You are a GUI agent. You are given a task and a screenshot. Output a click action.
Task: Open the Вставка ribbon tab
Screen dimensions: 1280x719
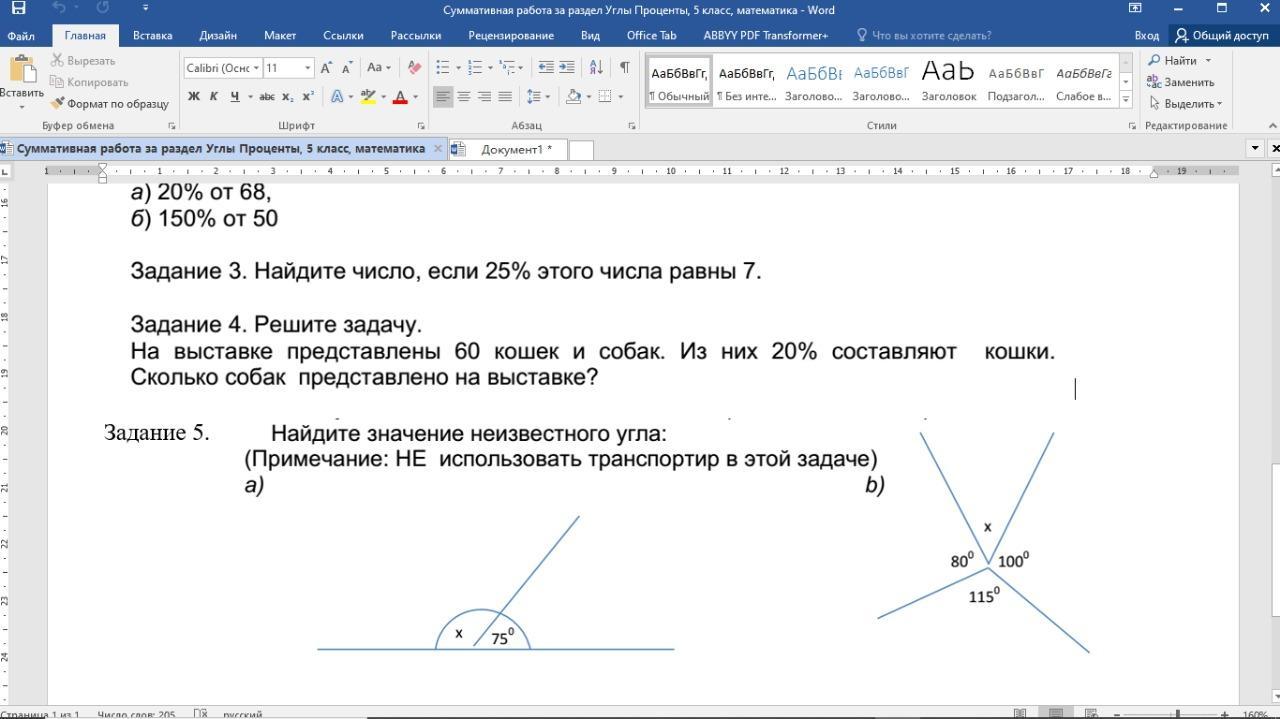click(152, 35)
